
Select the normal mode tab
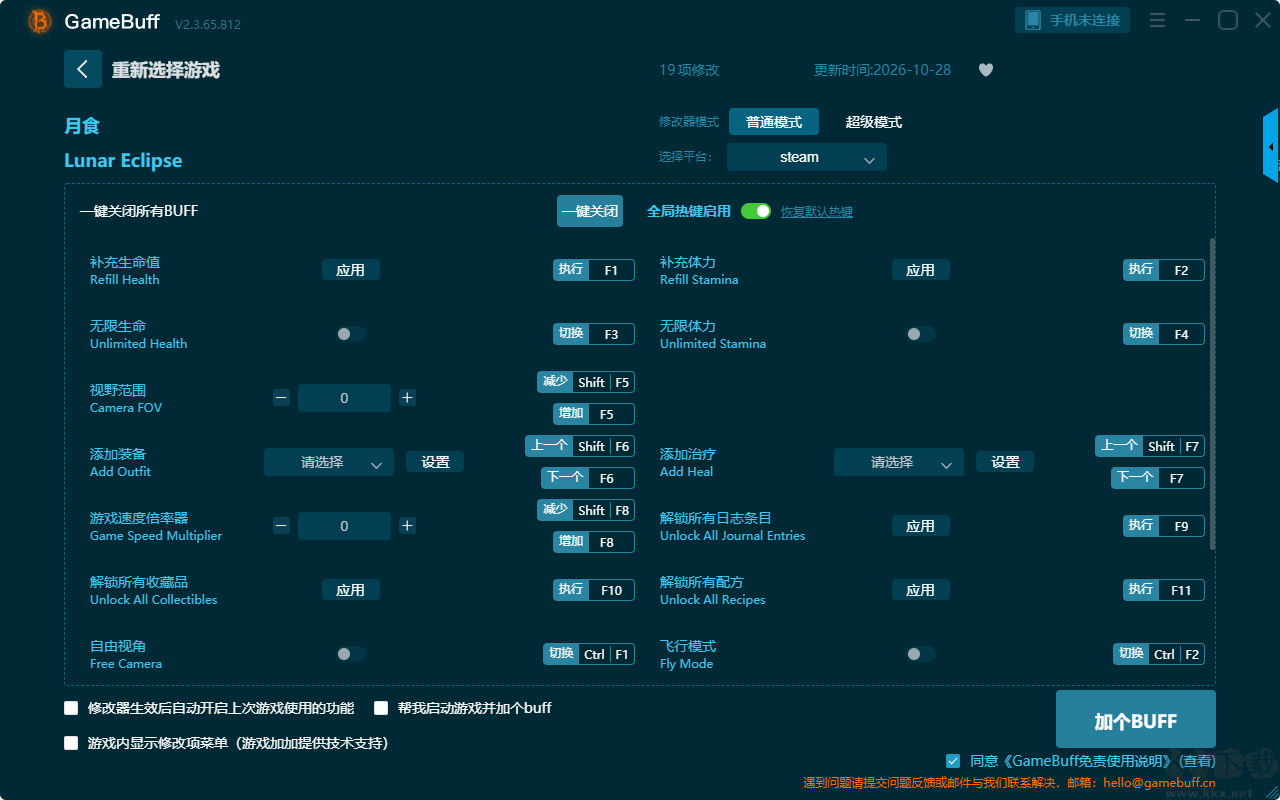point(774,122)
